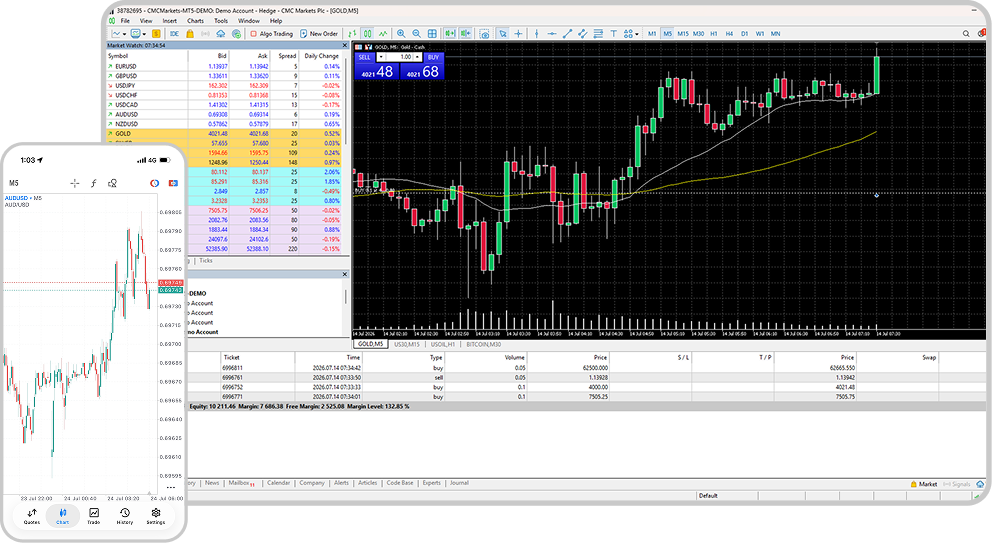
Task: Expand the drawing objects shapes dropdown
Action: [x=637, y=34]
